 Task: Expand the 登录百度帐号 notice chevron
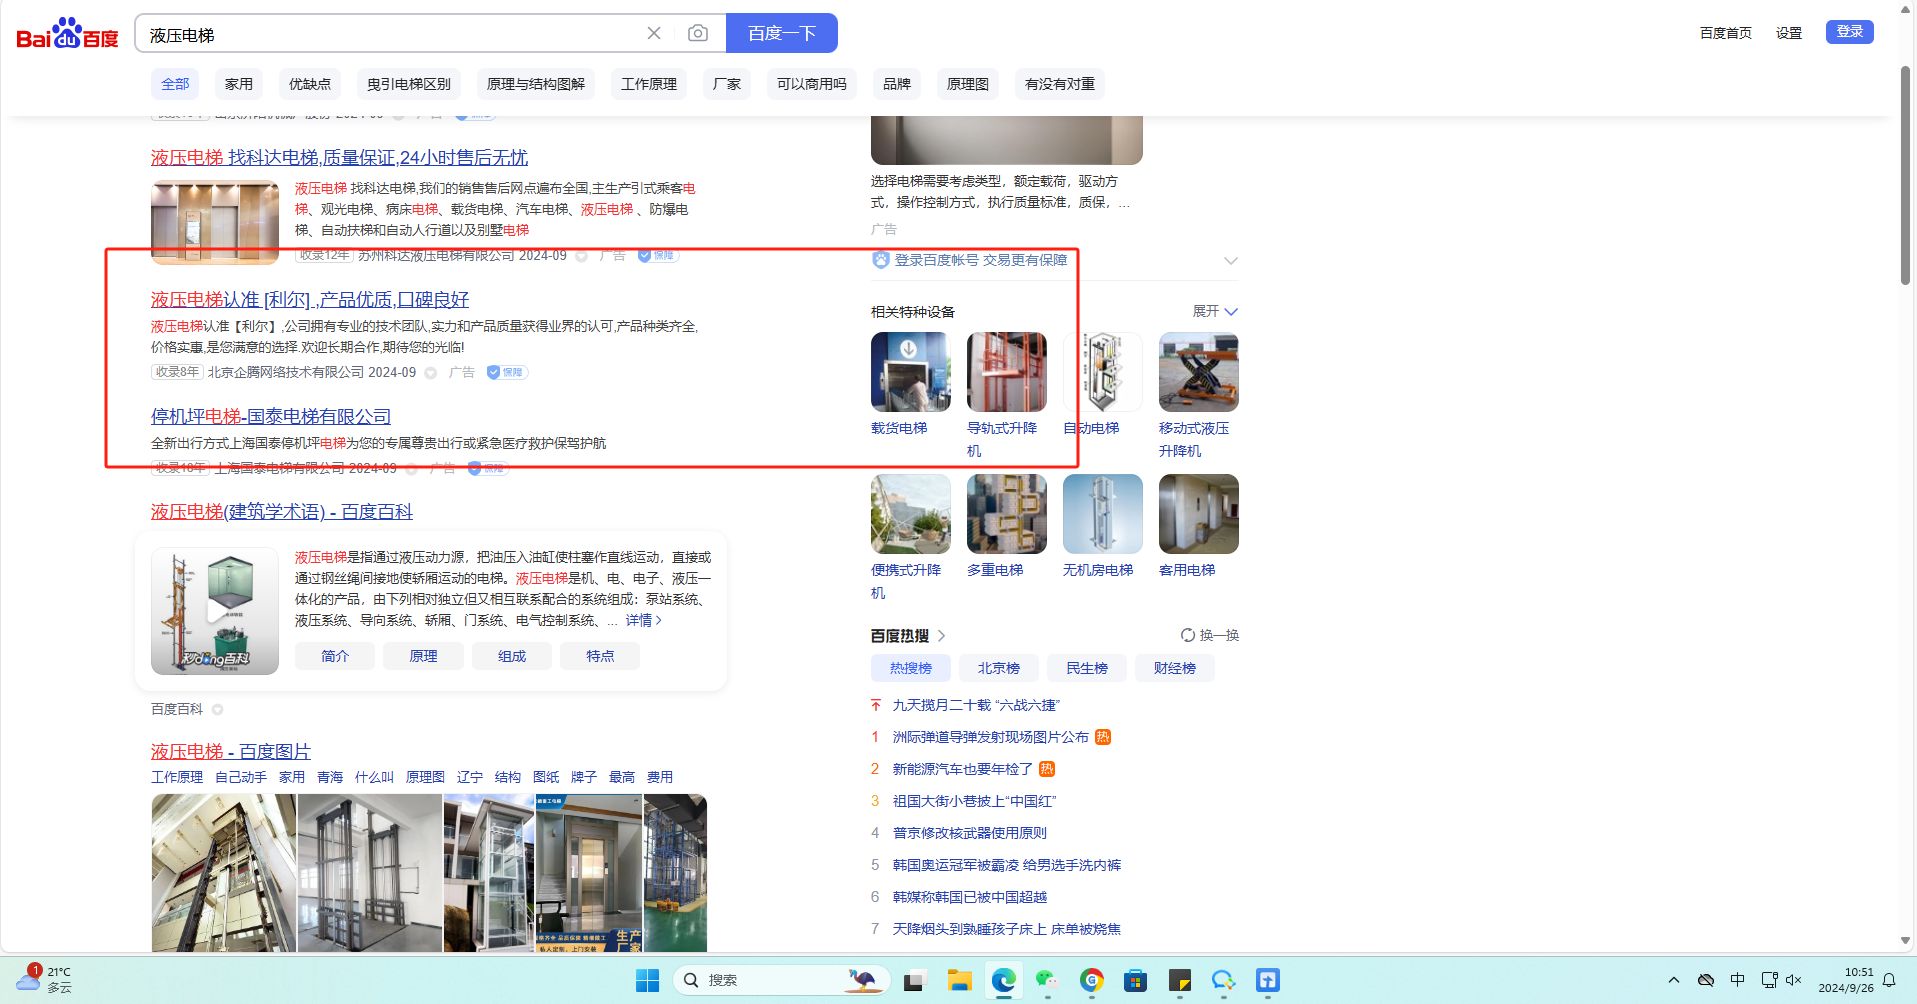[x=1231, y=261]
